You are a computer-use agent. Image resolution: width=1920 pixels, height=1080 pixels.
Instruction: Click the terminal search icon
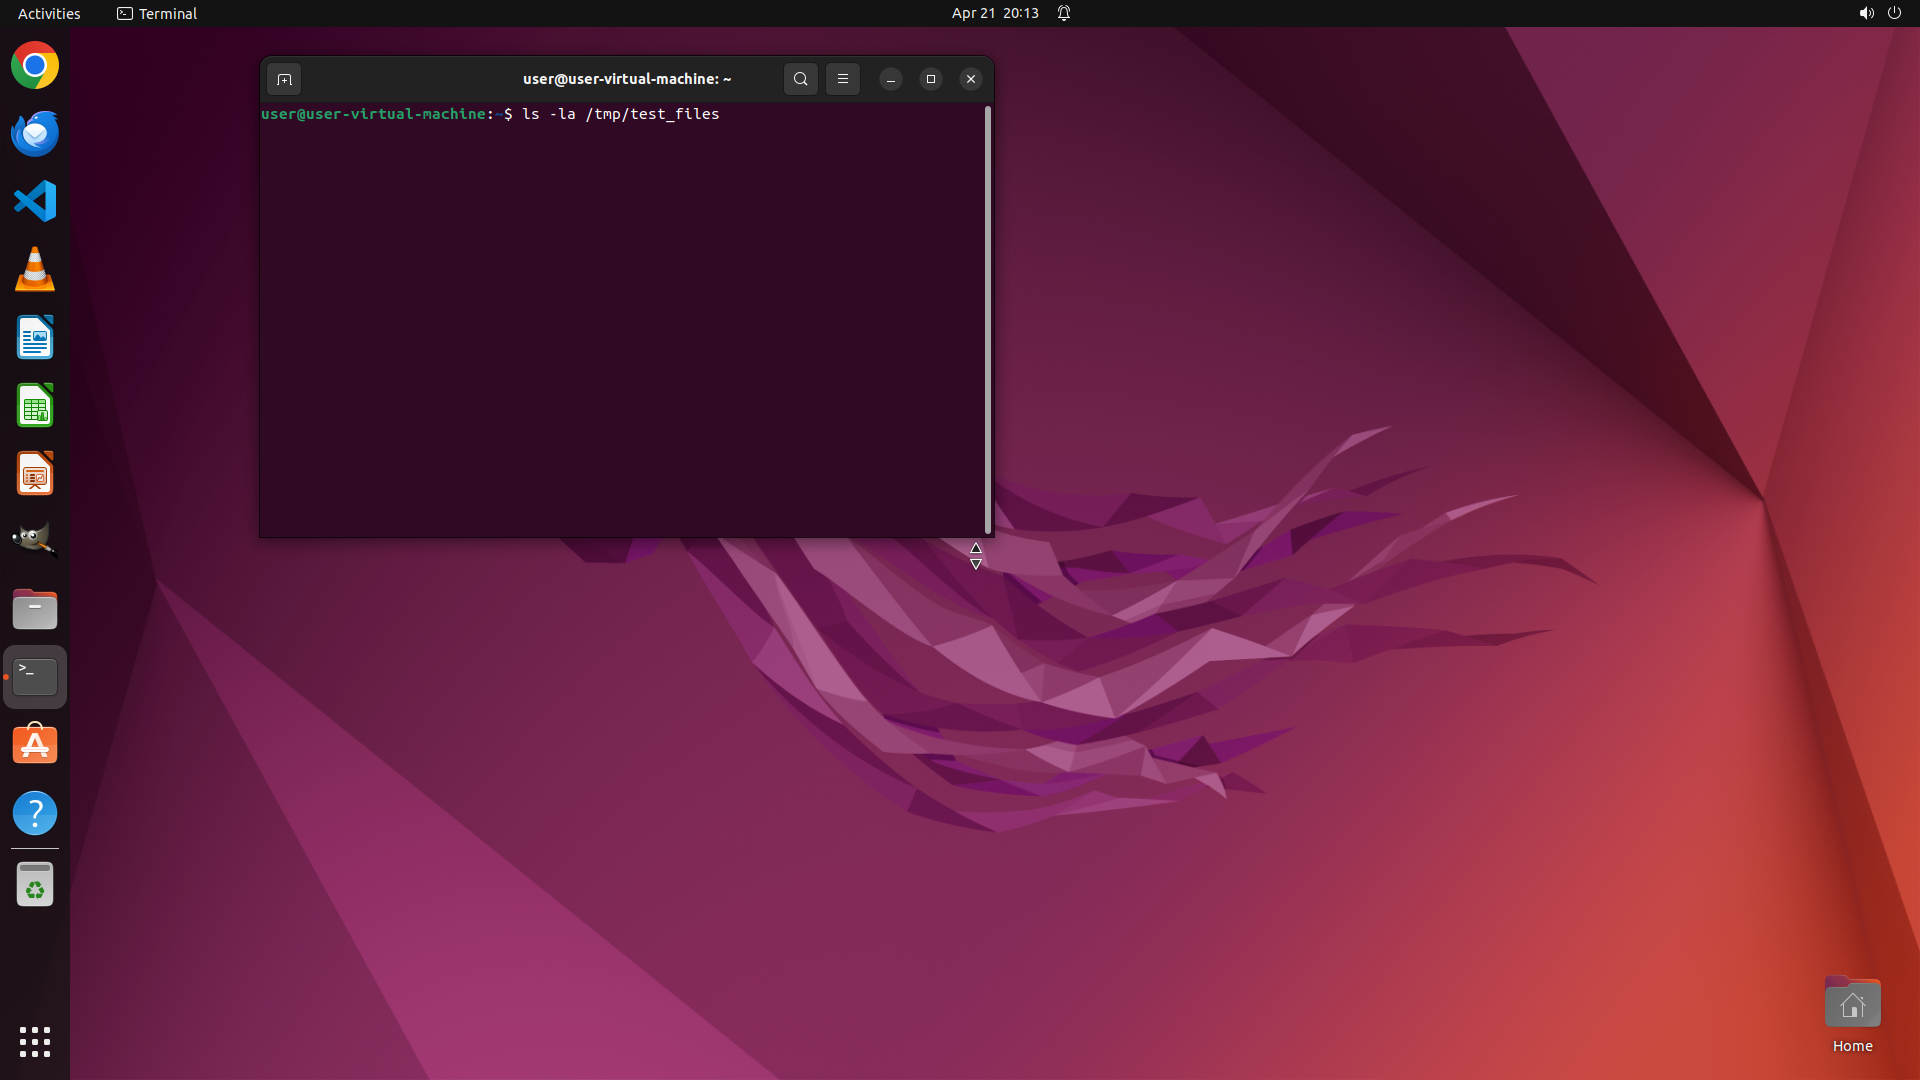coord(800,79)
